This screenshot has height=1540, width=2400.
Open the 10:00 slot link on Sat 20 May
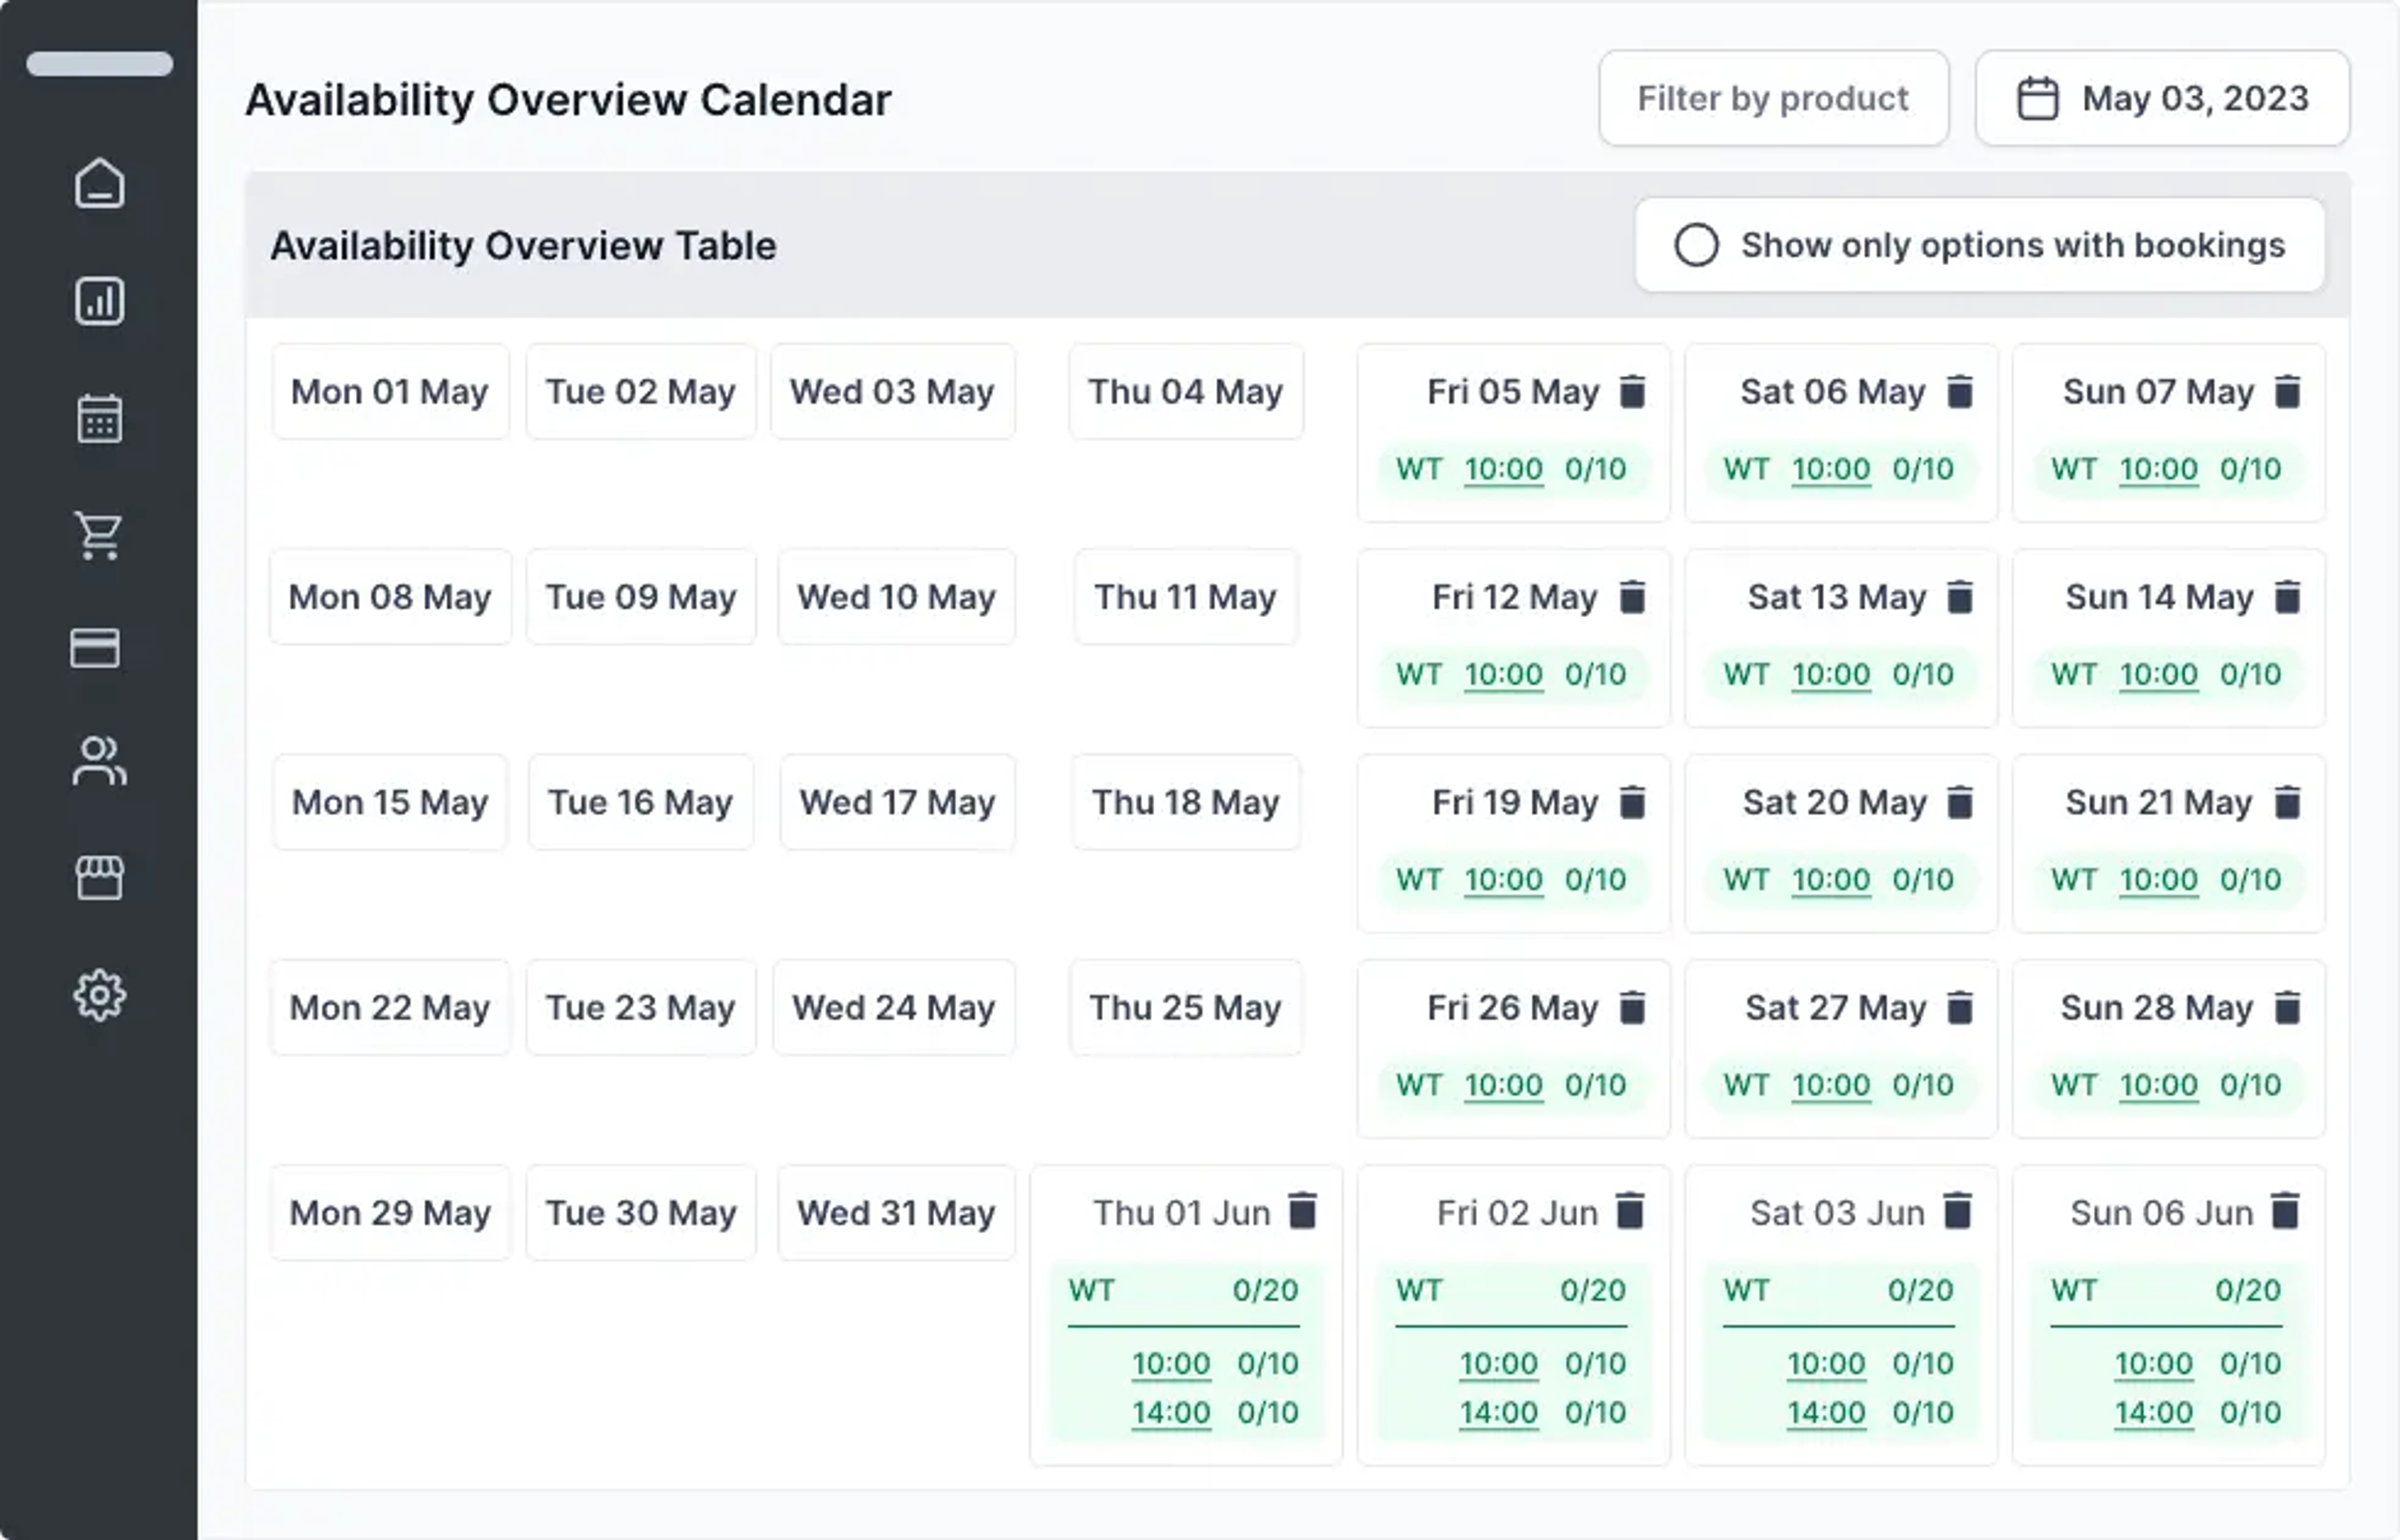tap(1830, 880)
